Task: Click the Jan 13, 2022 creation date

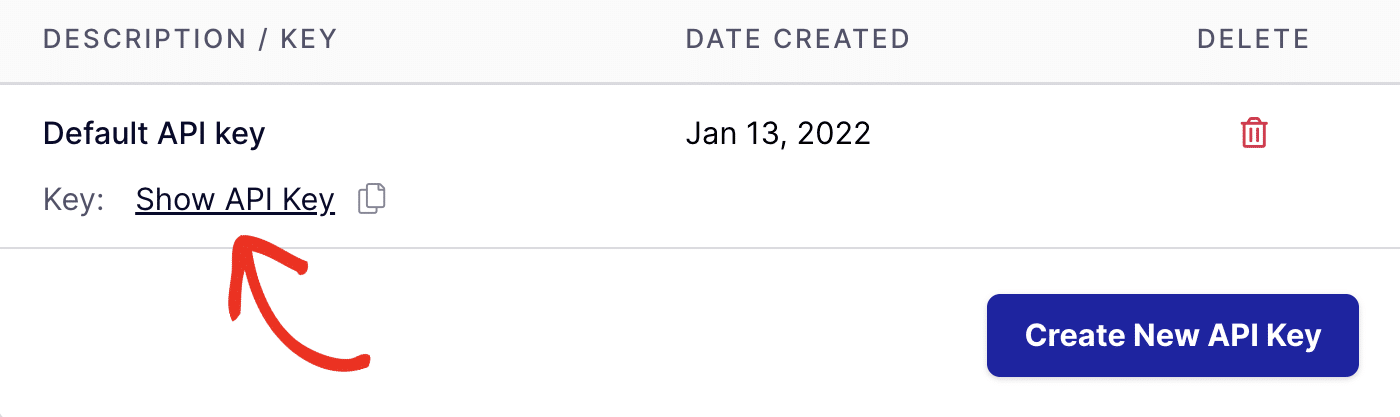Action: (x=778, y=133)
